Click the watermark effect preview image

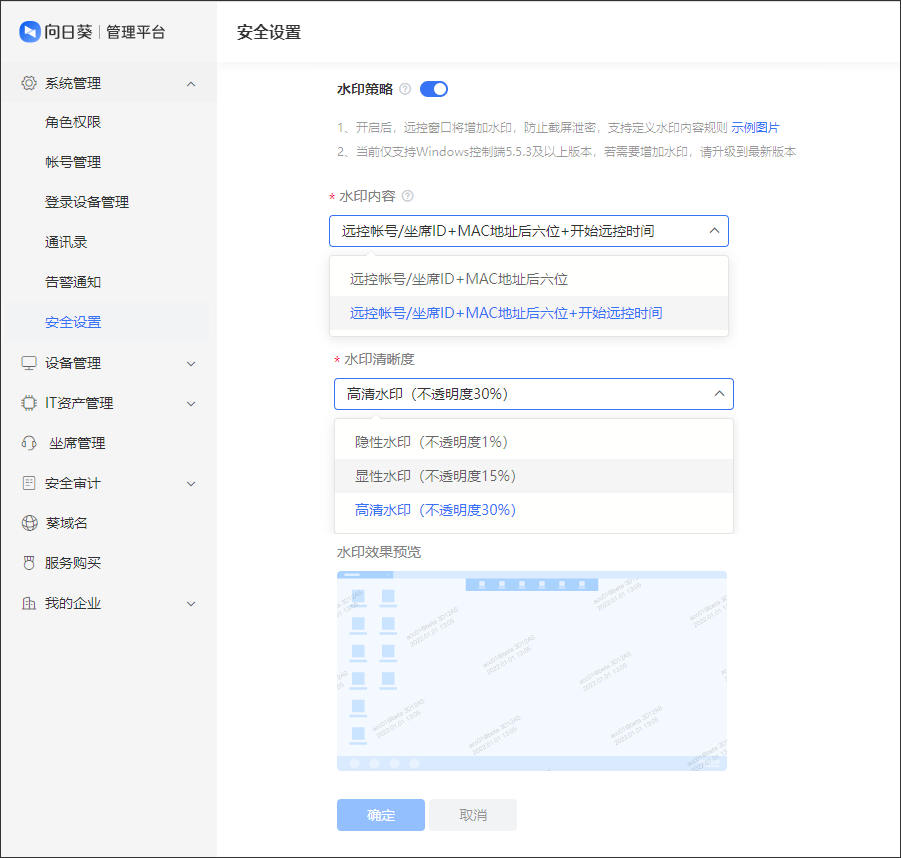pos(531,671)
